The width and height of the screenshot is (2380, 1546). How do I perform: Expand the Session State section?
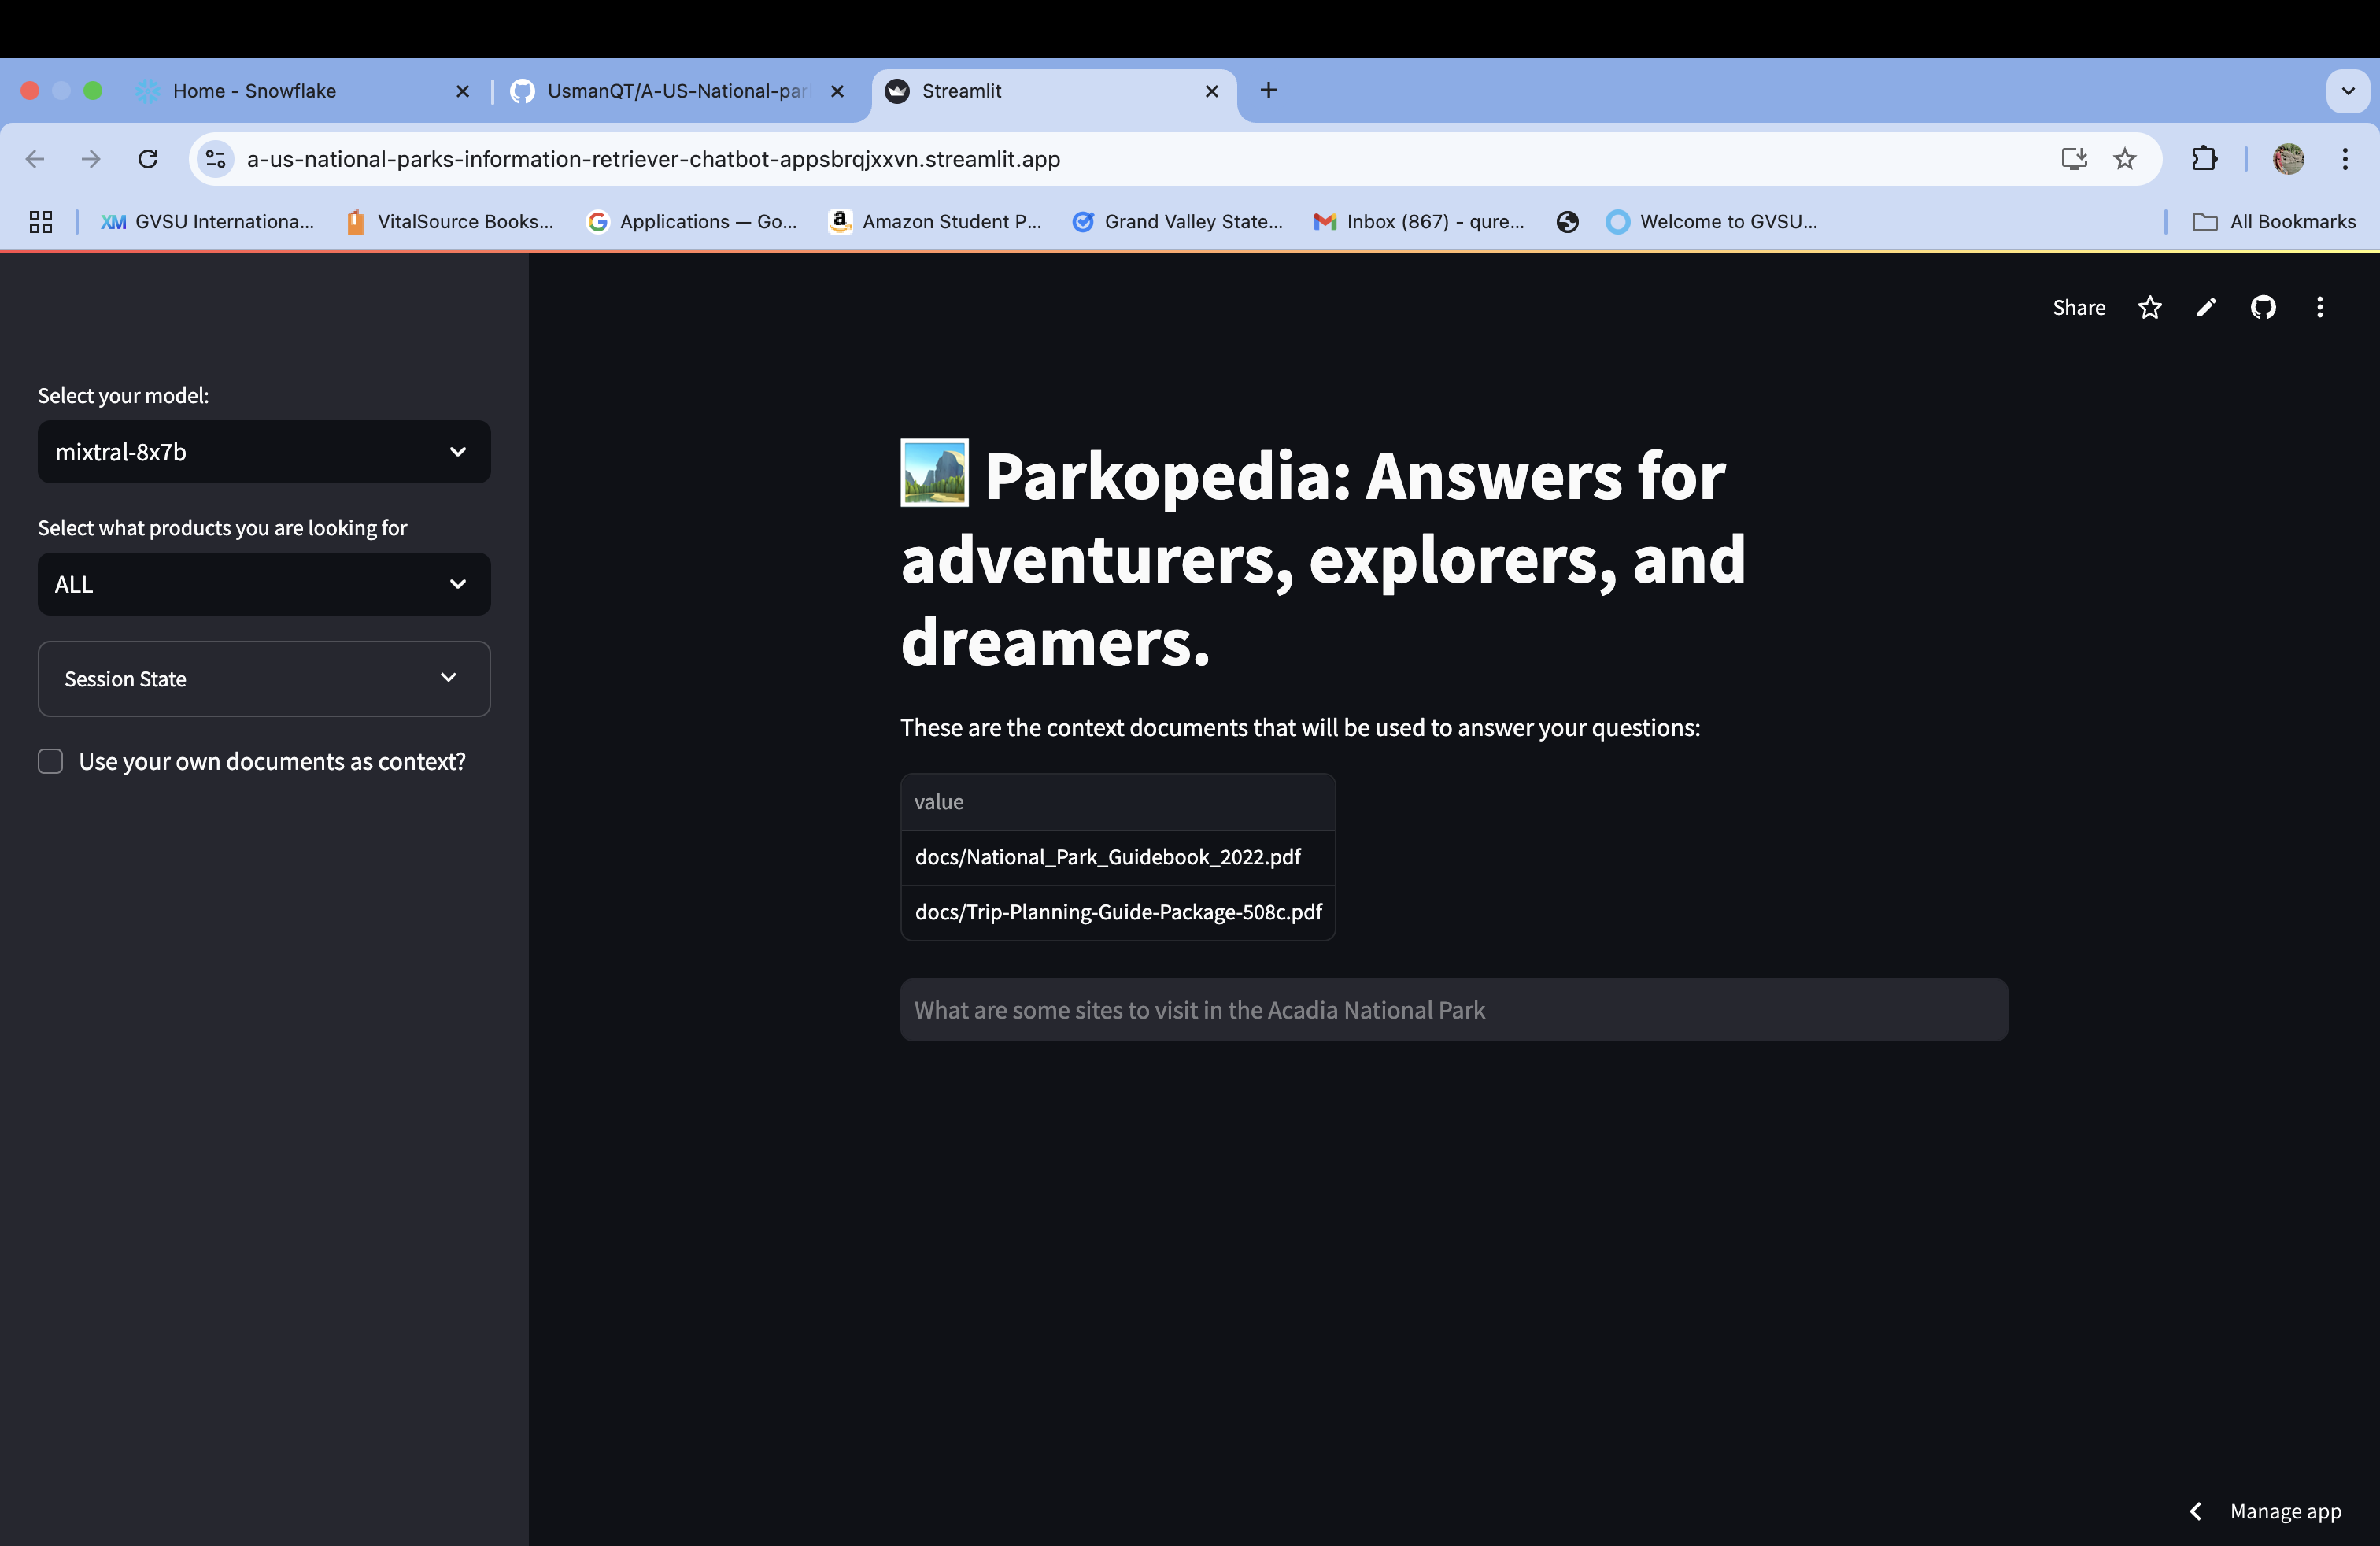tap(264, 679)
